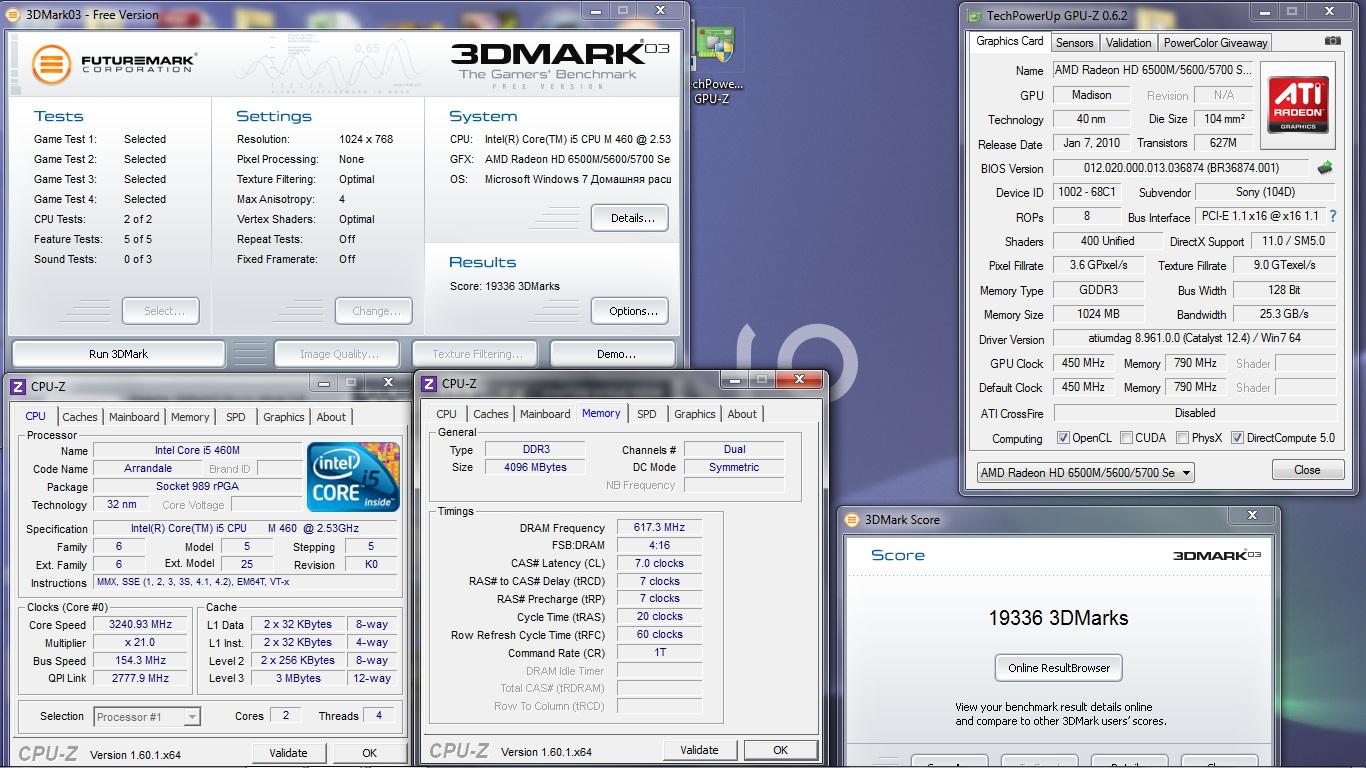
Task: Click the QPI Link '2777.9 MHz' value
Action: [x=140, y=678]
